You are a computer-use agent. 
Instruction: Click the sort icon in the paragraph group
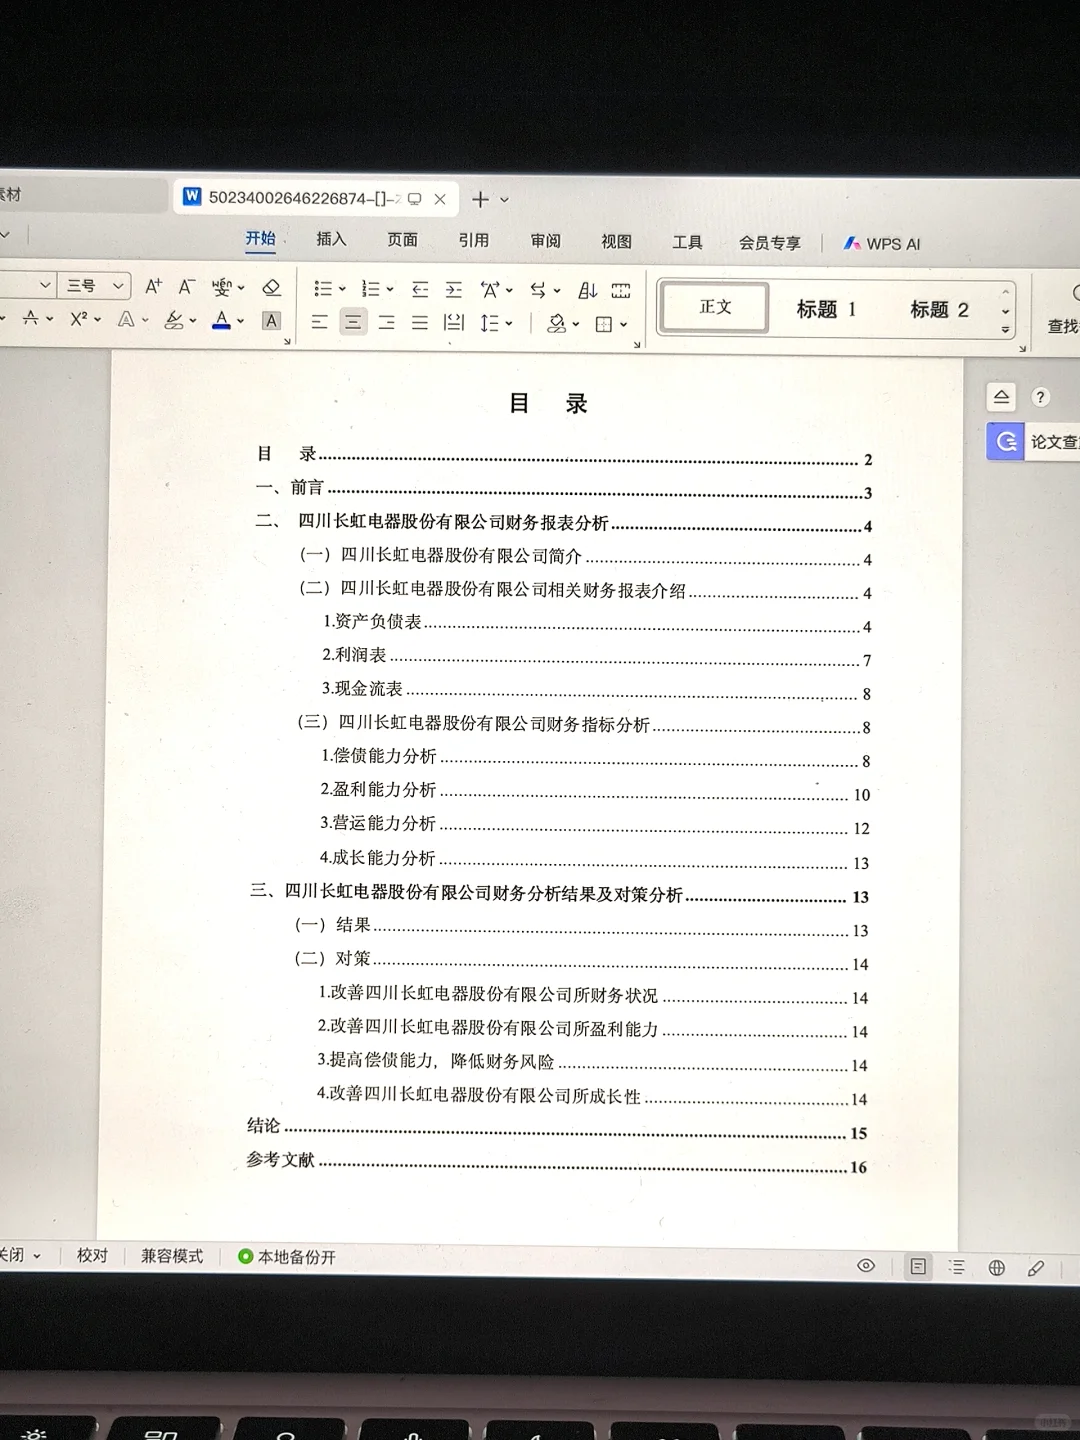(x=588, y=290)
